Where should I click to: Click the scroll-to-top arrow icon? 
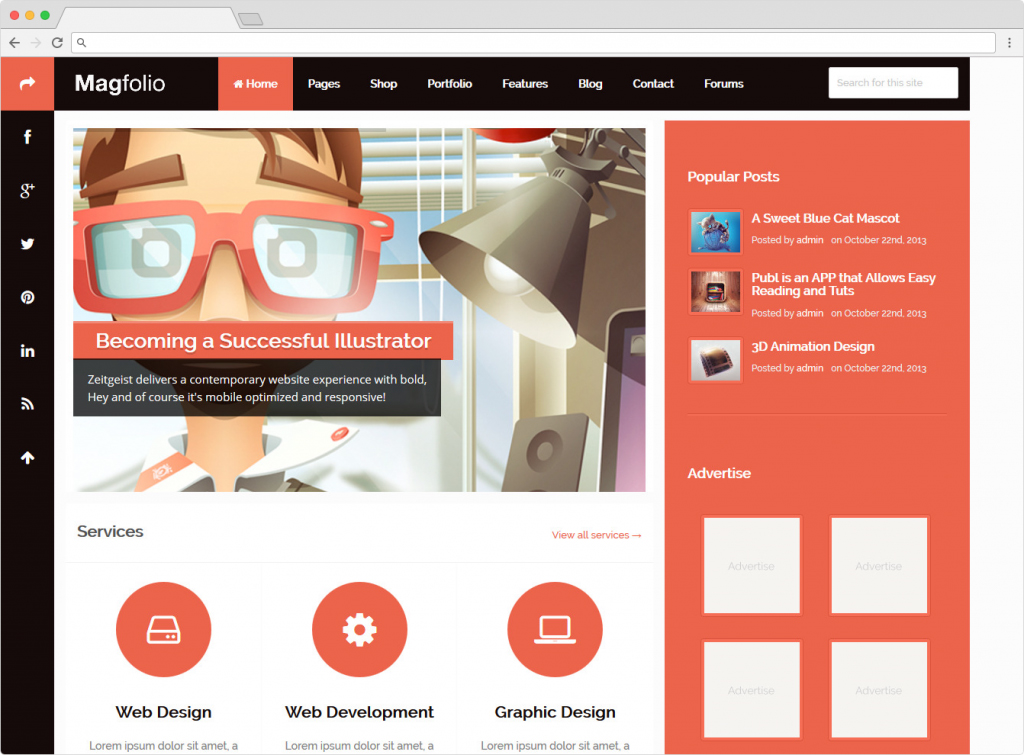point(27,458)
